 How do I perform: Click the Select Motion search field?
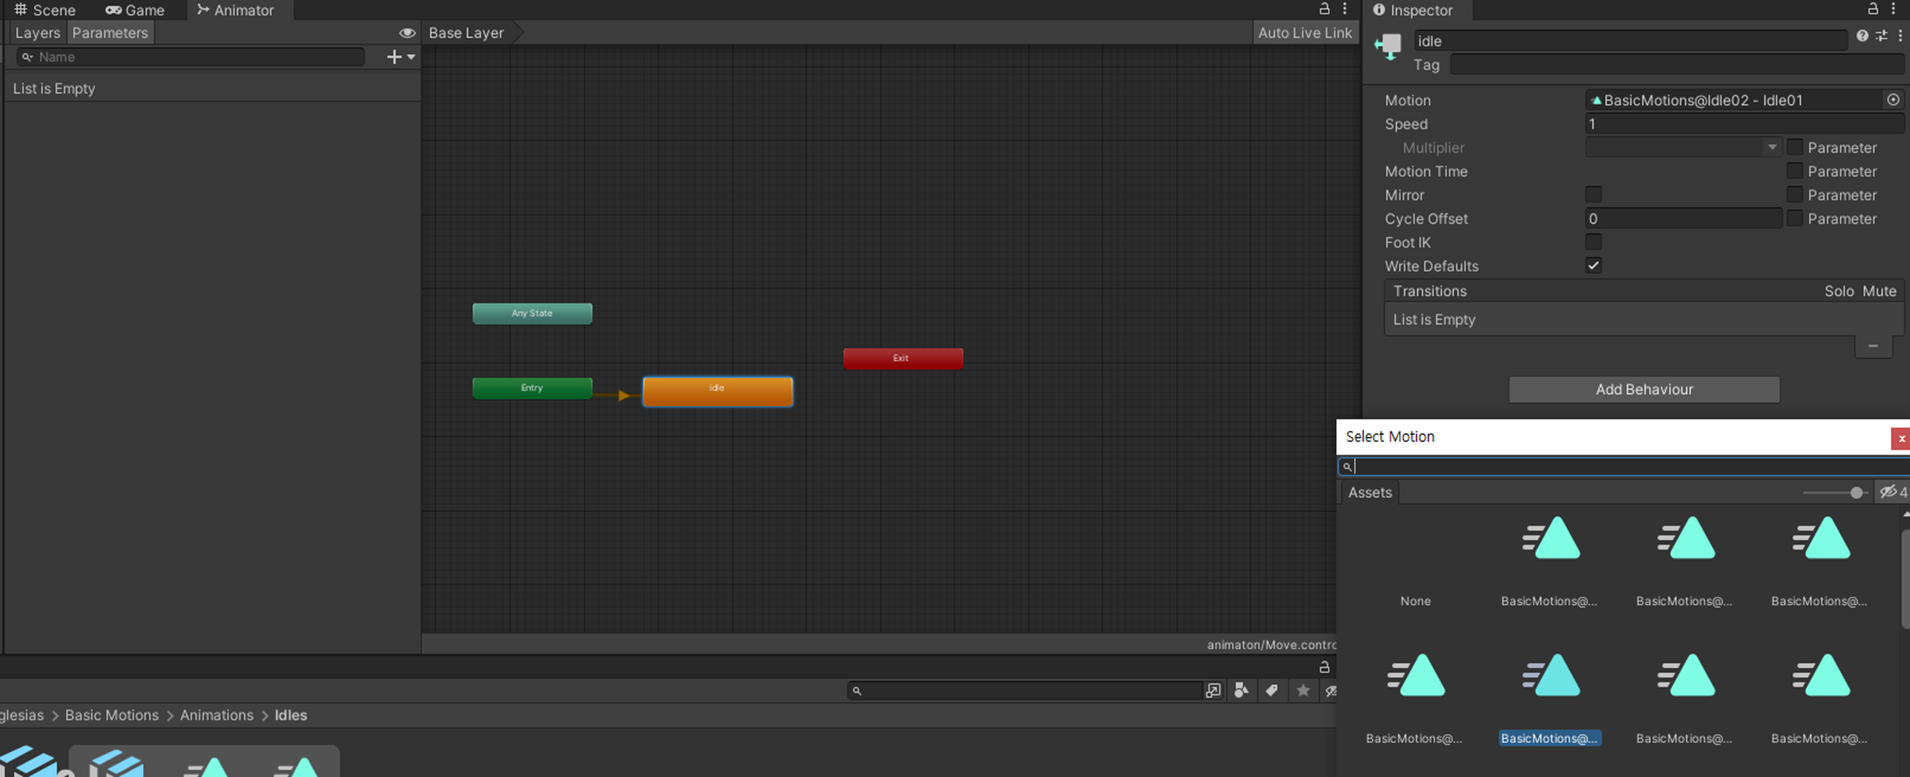pos(1624,466)
